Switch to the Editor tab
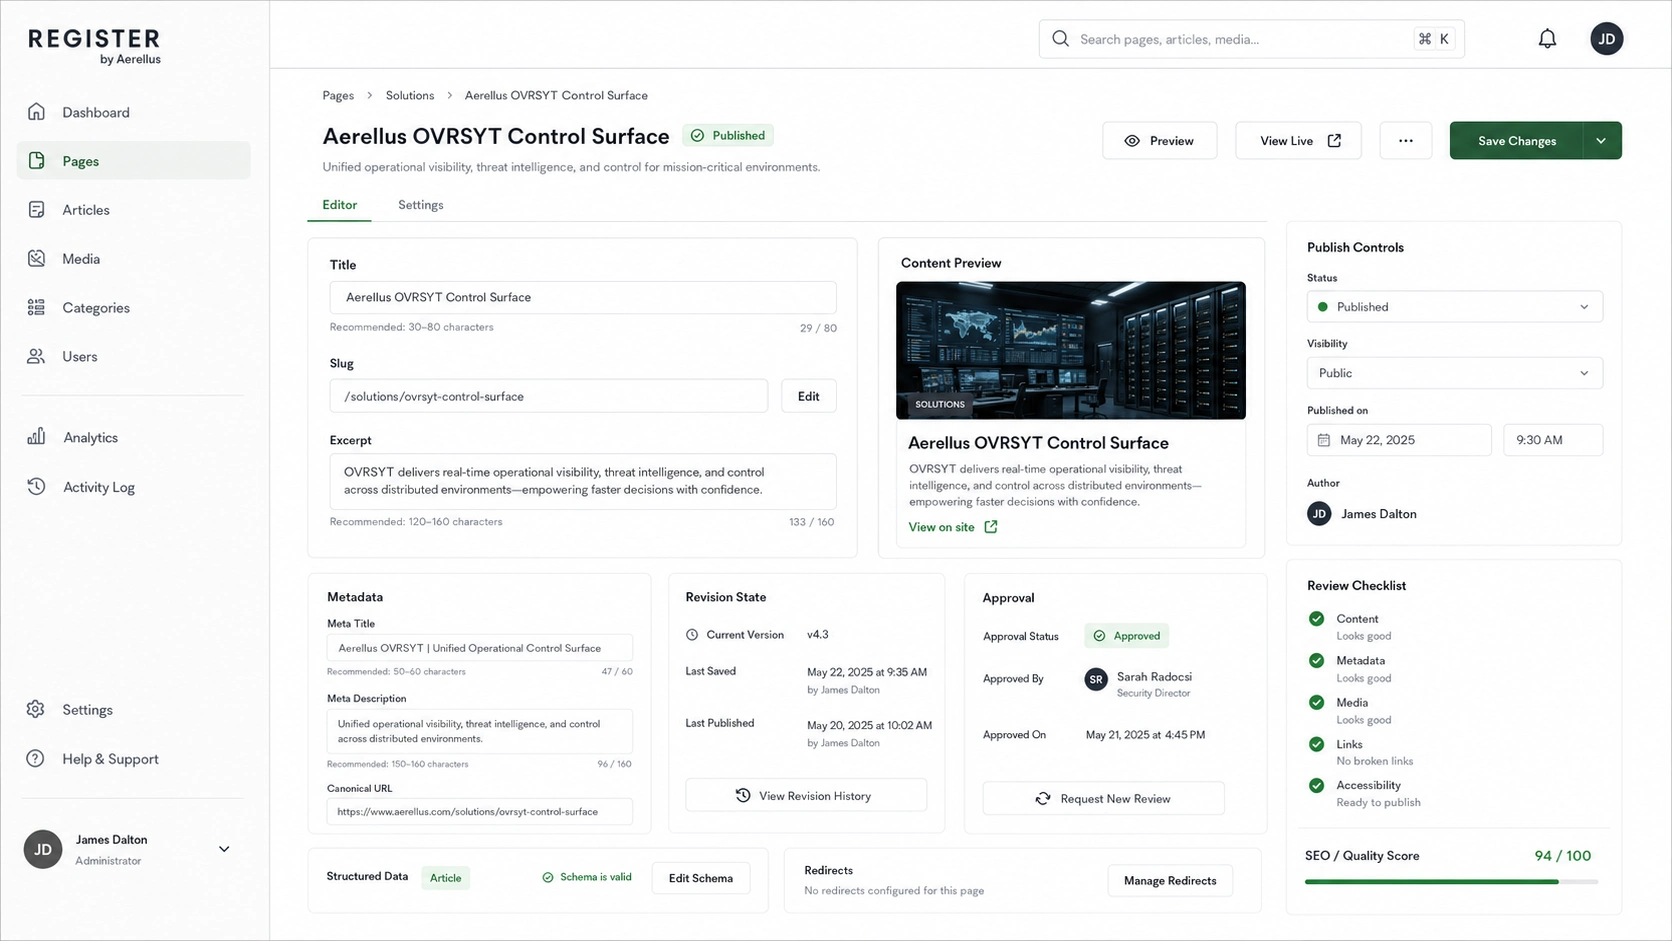The width and height of the screenshot is (1672, 941). tap(339, 205)
